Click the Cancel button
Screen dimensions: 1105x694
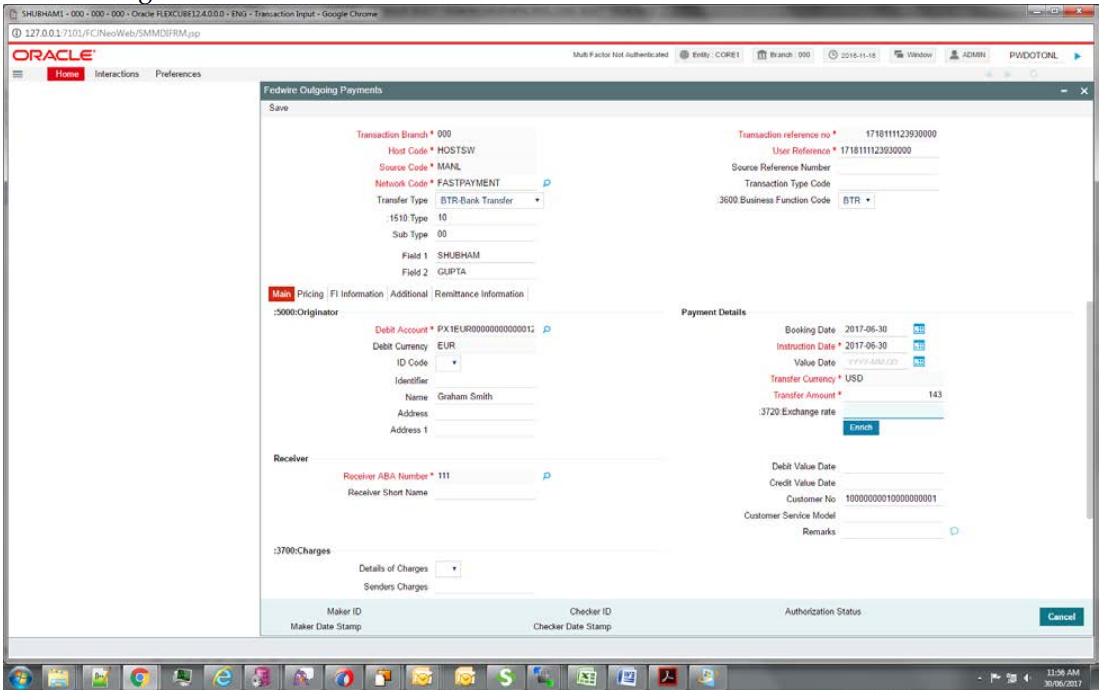pos(1061,617)
